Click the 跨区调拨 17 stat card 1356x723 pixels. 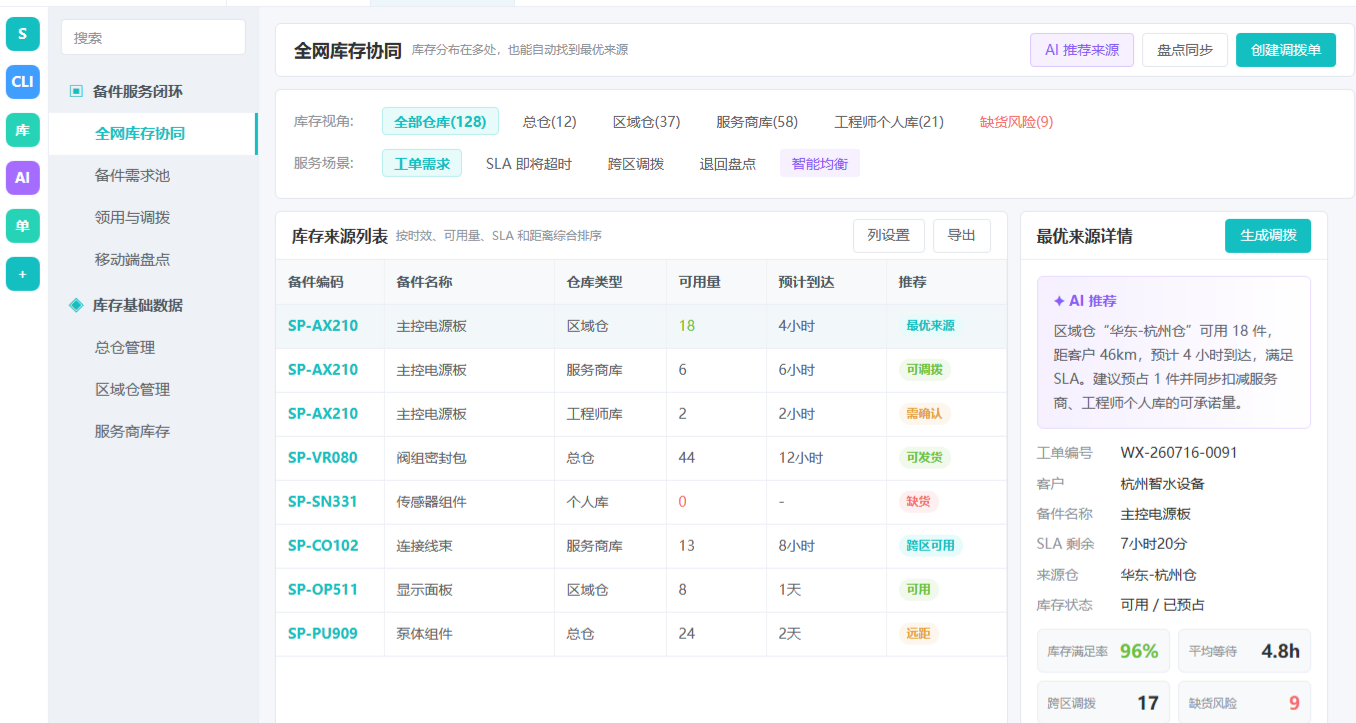pyautogui.click(x=1103, y=703)
